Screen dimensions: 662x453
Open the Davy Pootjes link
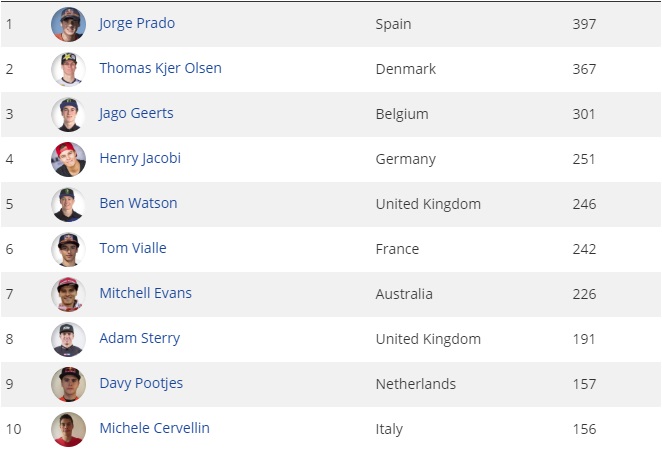(x=141, y=383)
